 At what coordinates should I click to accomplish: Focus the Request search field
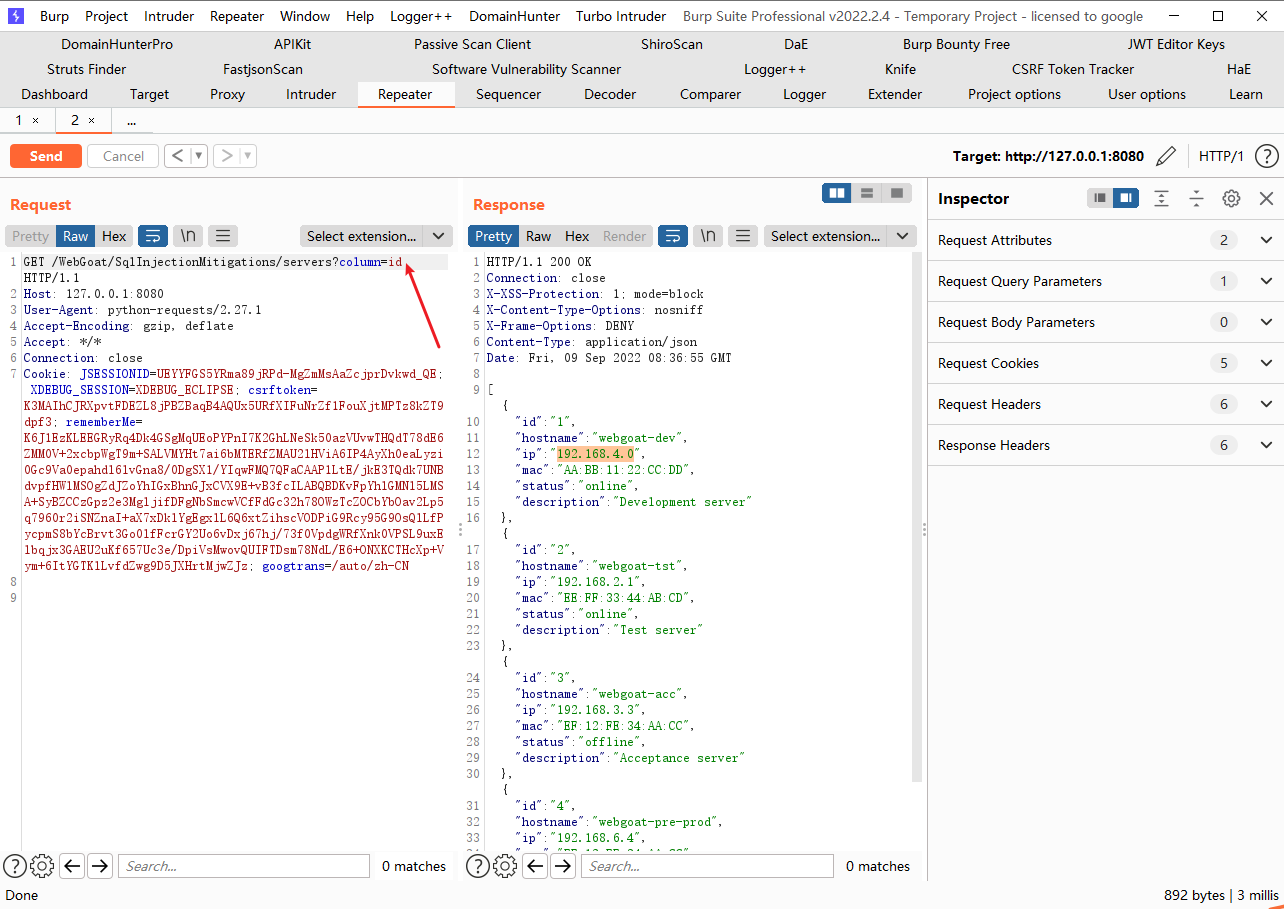pyautogui.click(x=245, y=866)
